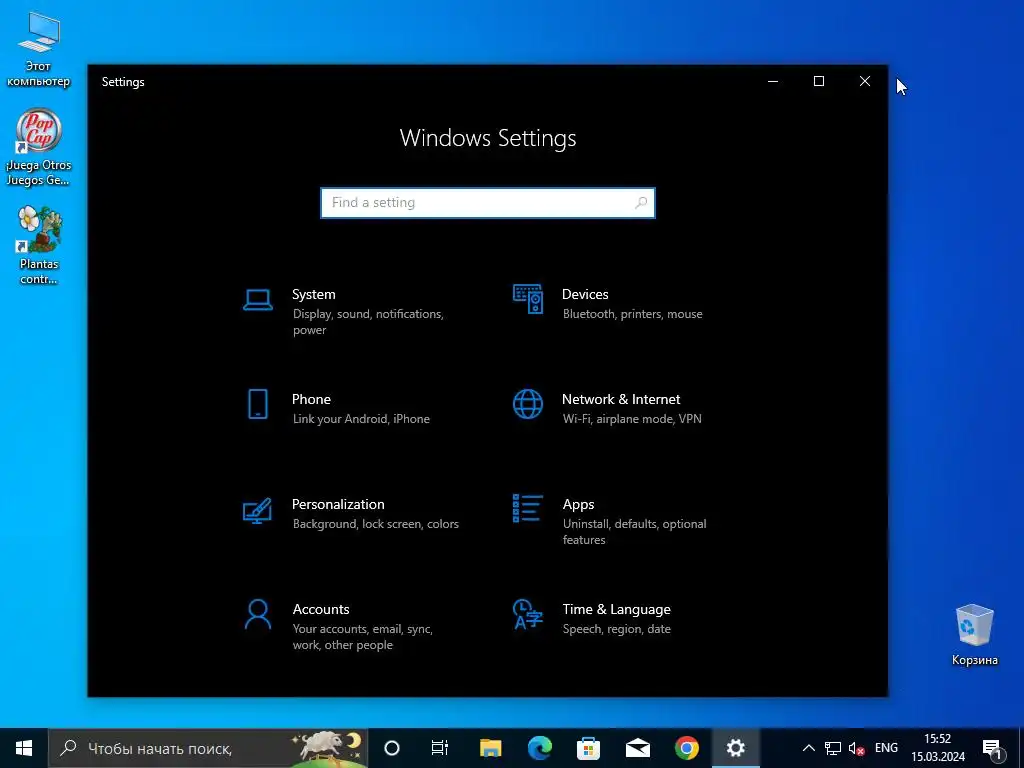Click 'Speech, region, date' description
This screenshot has width=1024, height=768.
pos(616,630)
